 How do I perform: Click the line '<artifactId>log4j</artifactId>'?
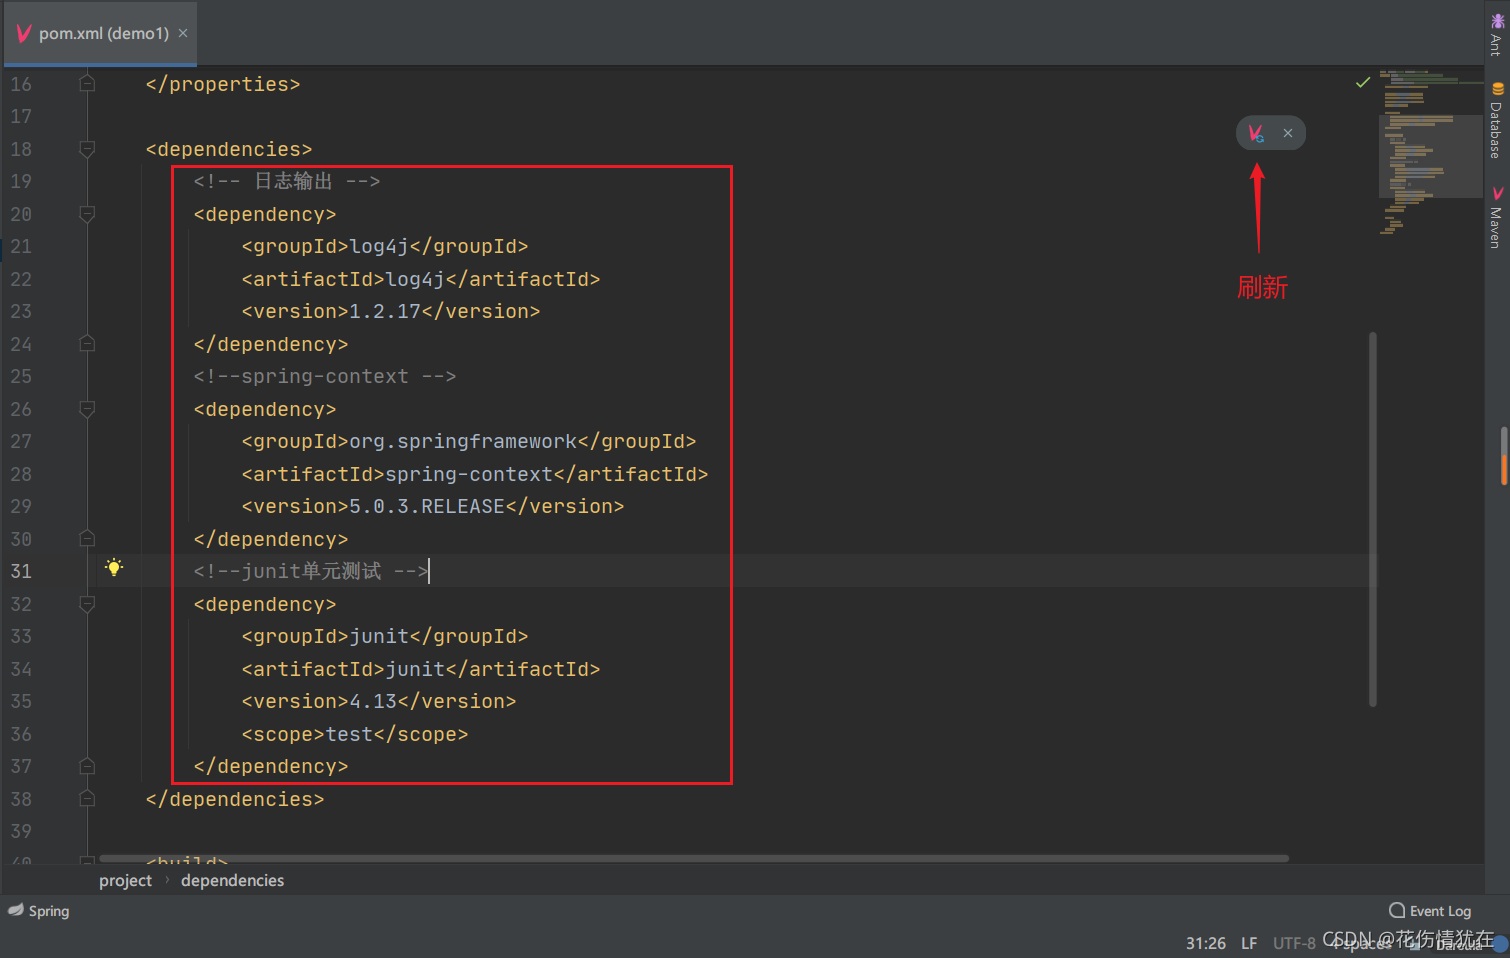tap(421, 279)
